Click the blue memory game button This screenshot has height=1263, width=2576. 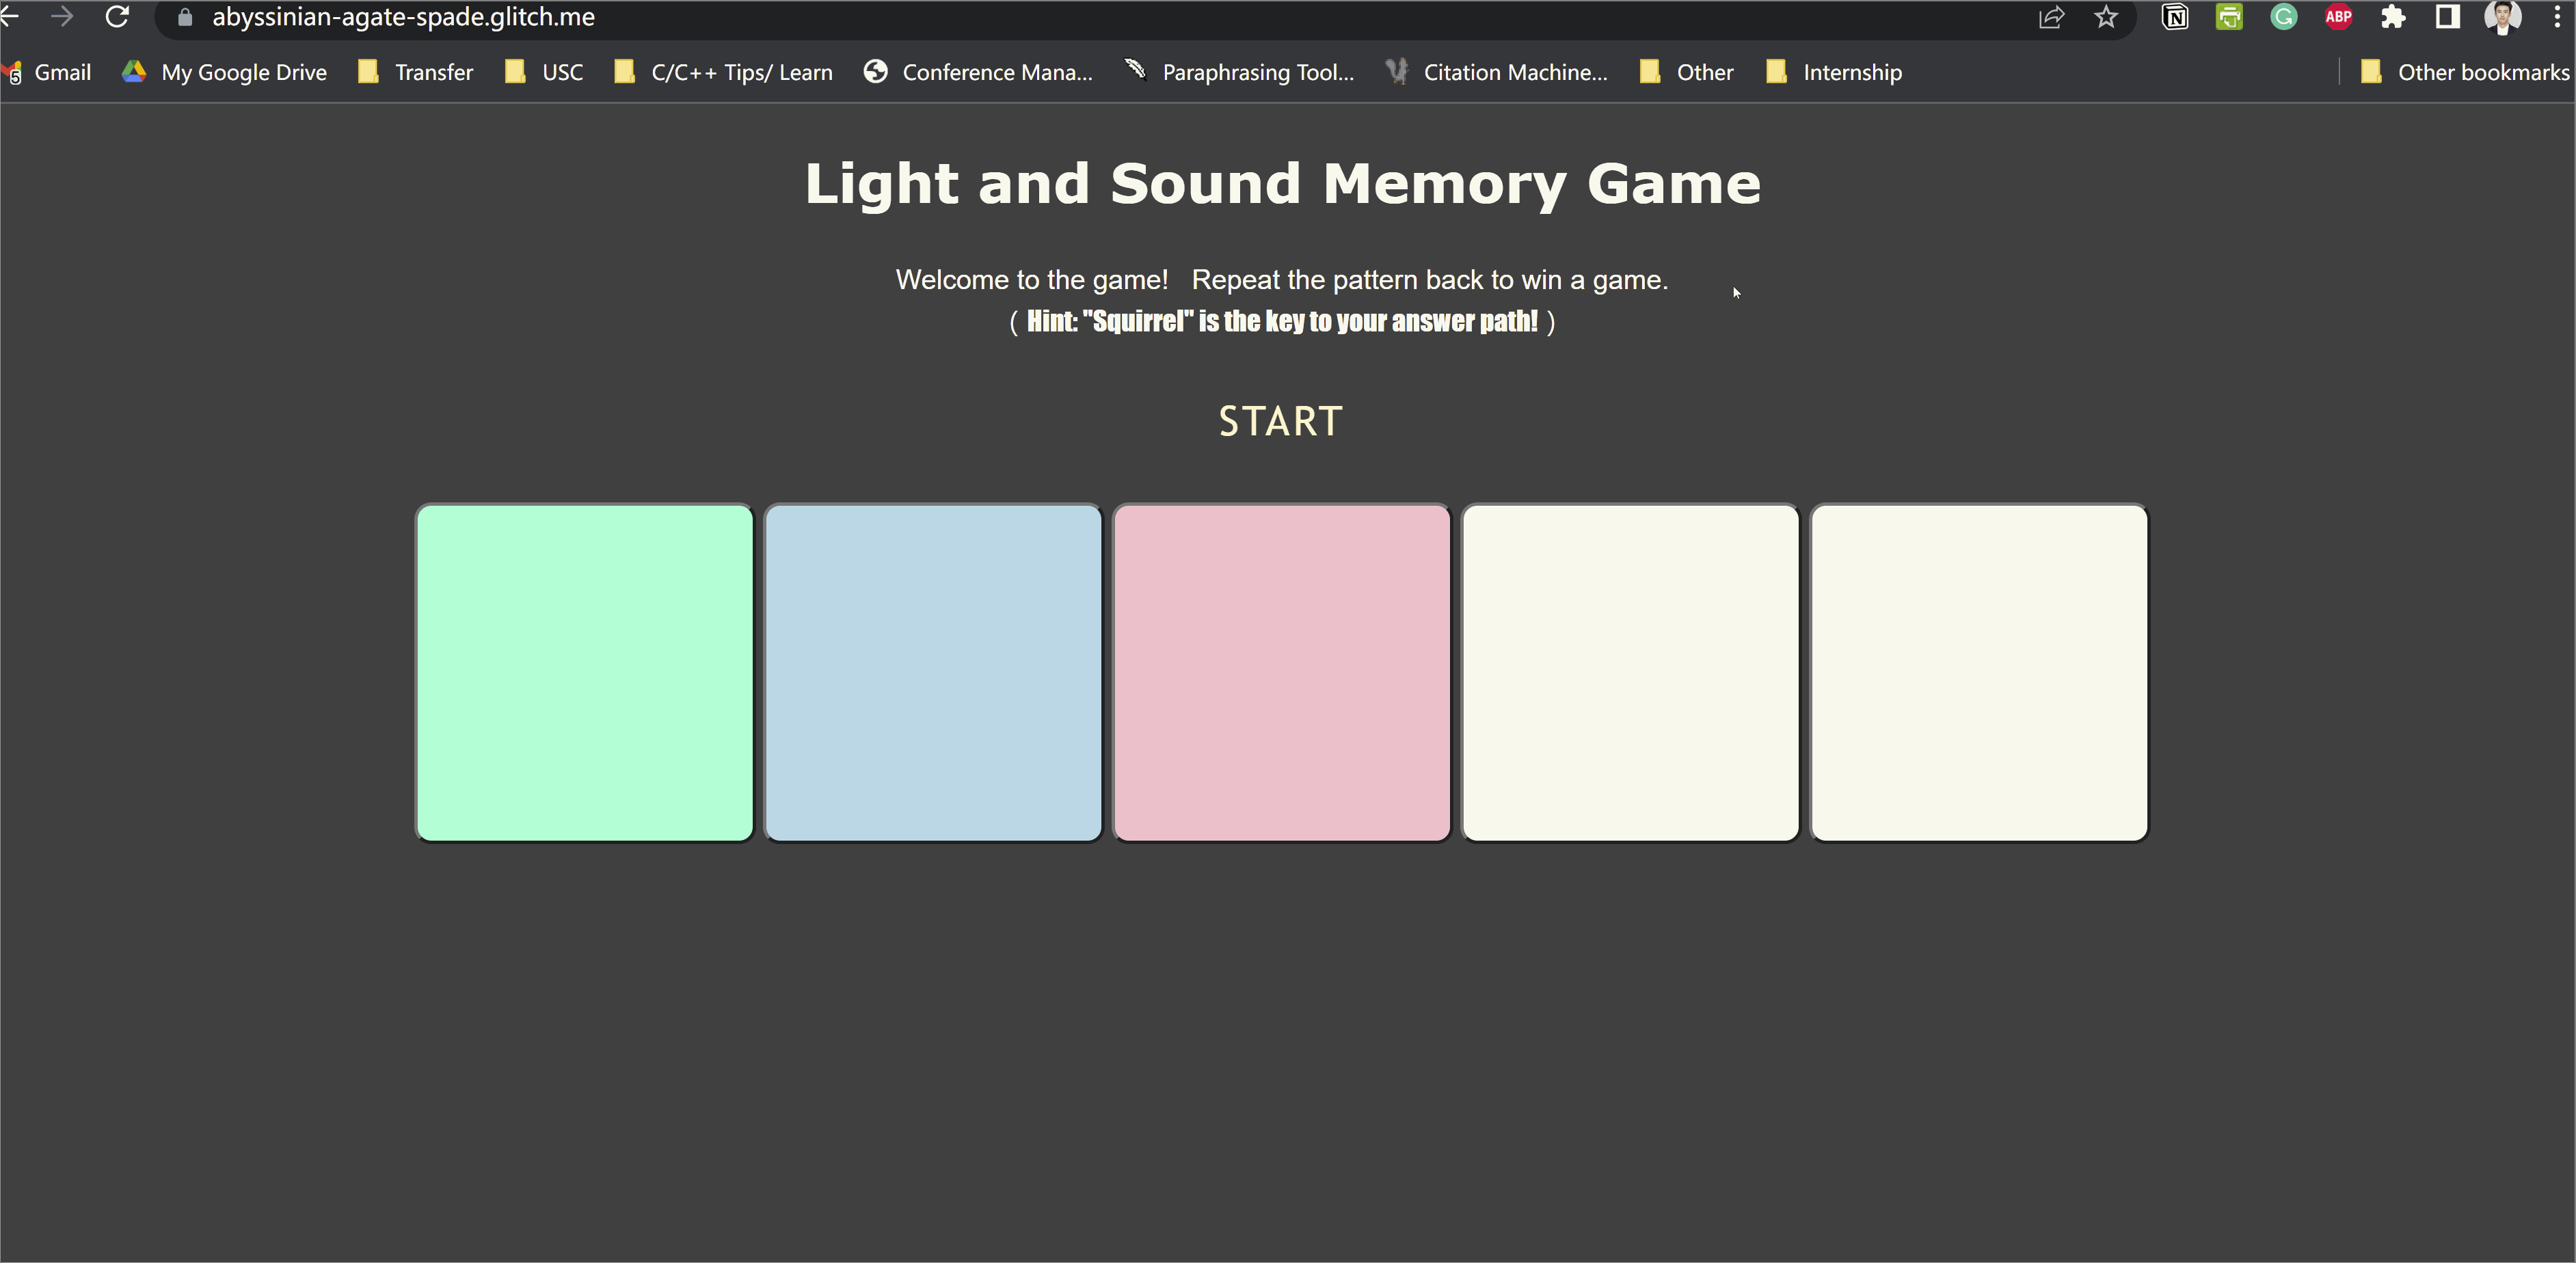click(x=932, y=670)
